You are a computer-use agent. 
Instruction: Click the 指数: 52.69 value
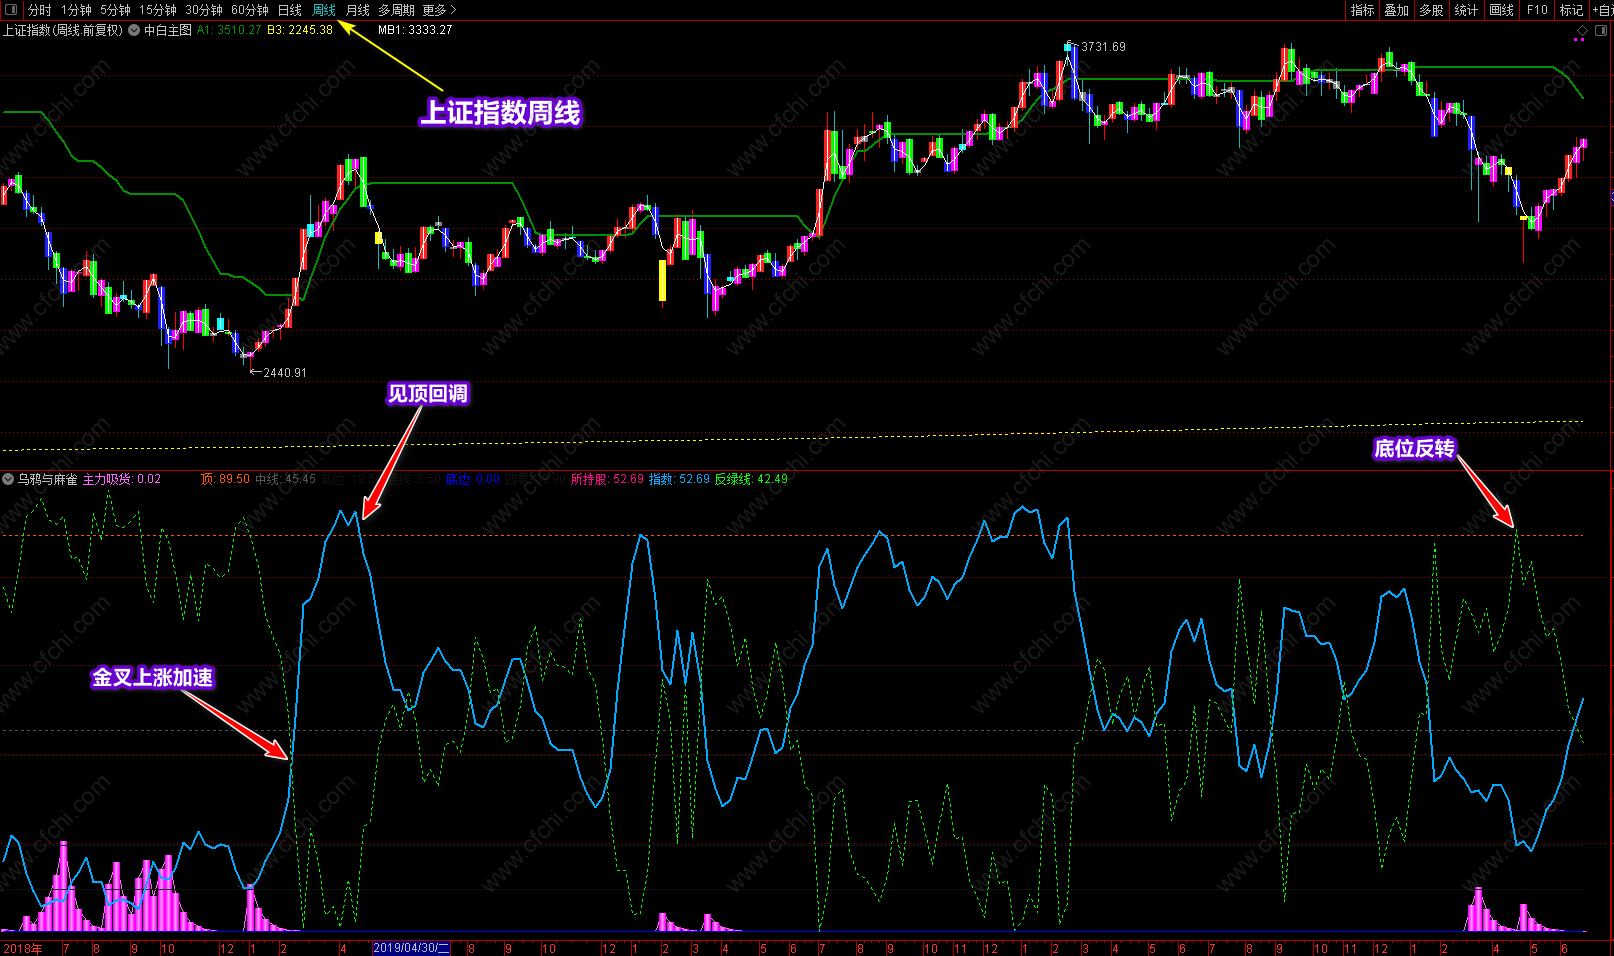[679, 479]
